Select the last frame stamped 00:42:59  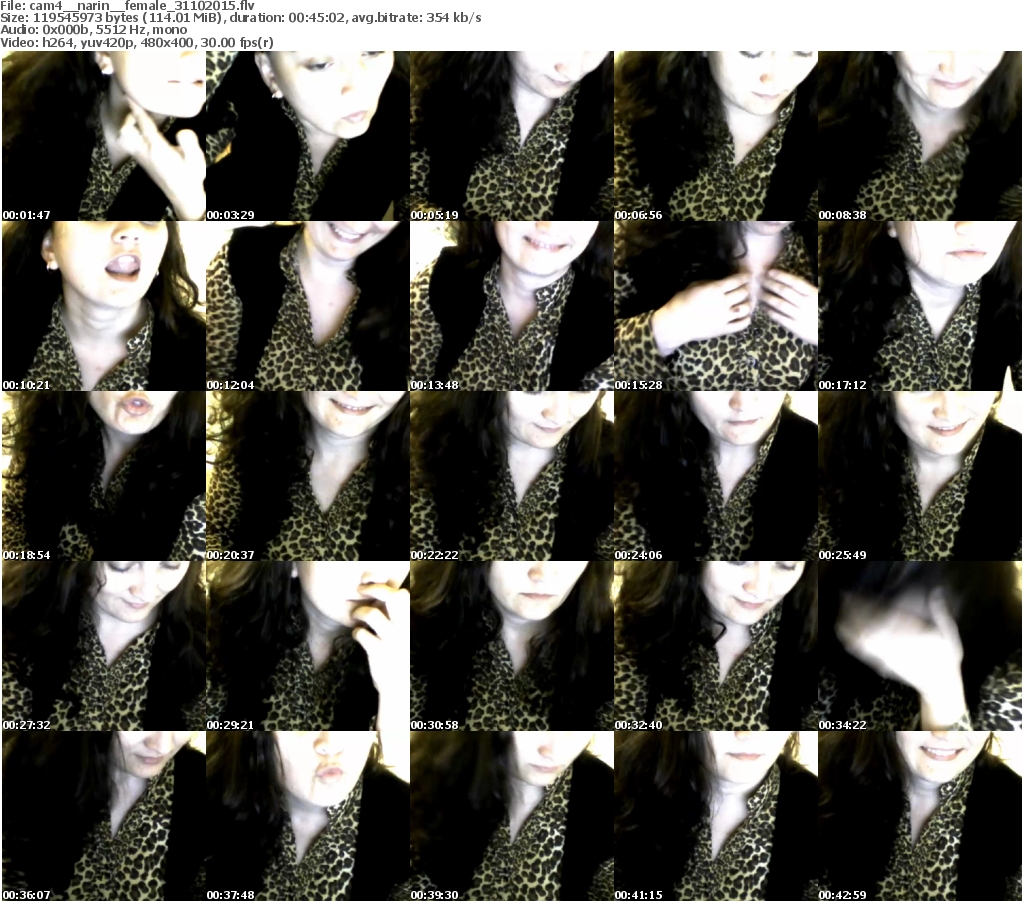(x=920, y=816)
